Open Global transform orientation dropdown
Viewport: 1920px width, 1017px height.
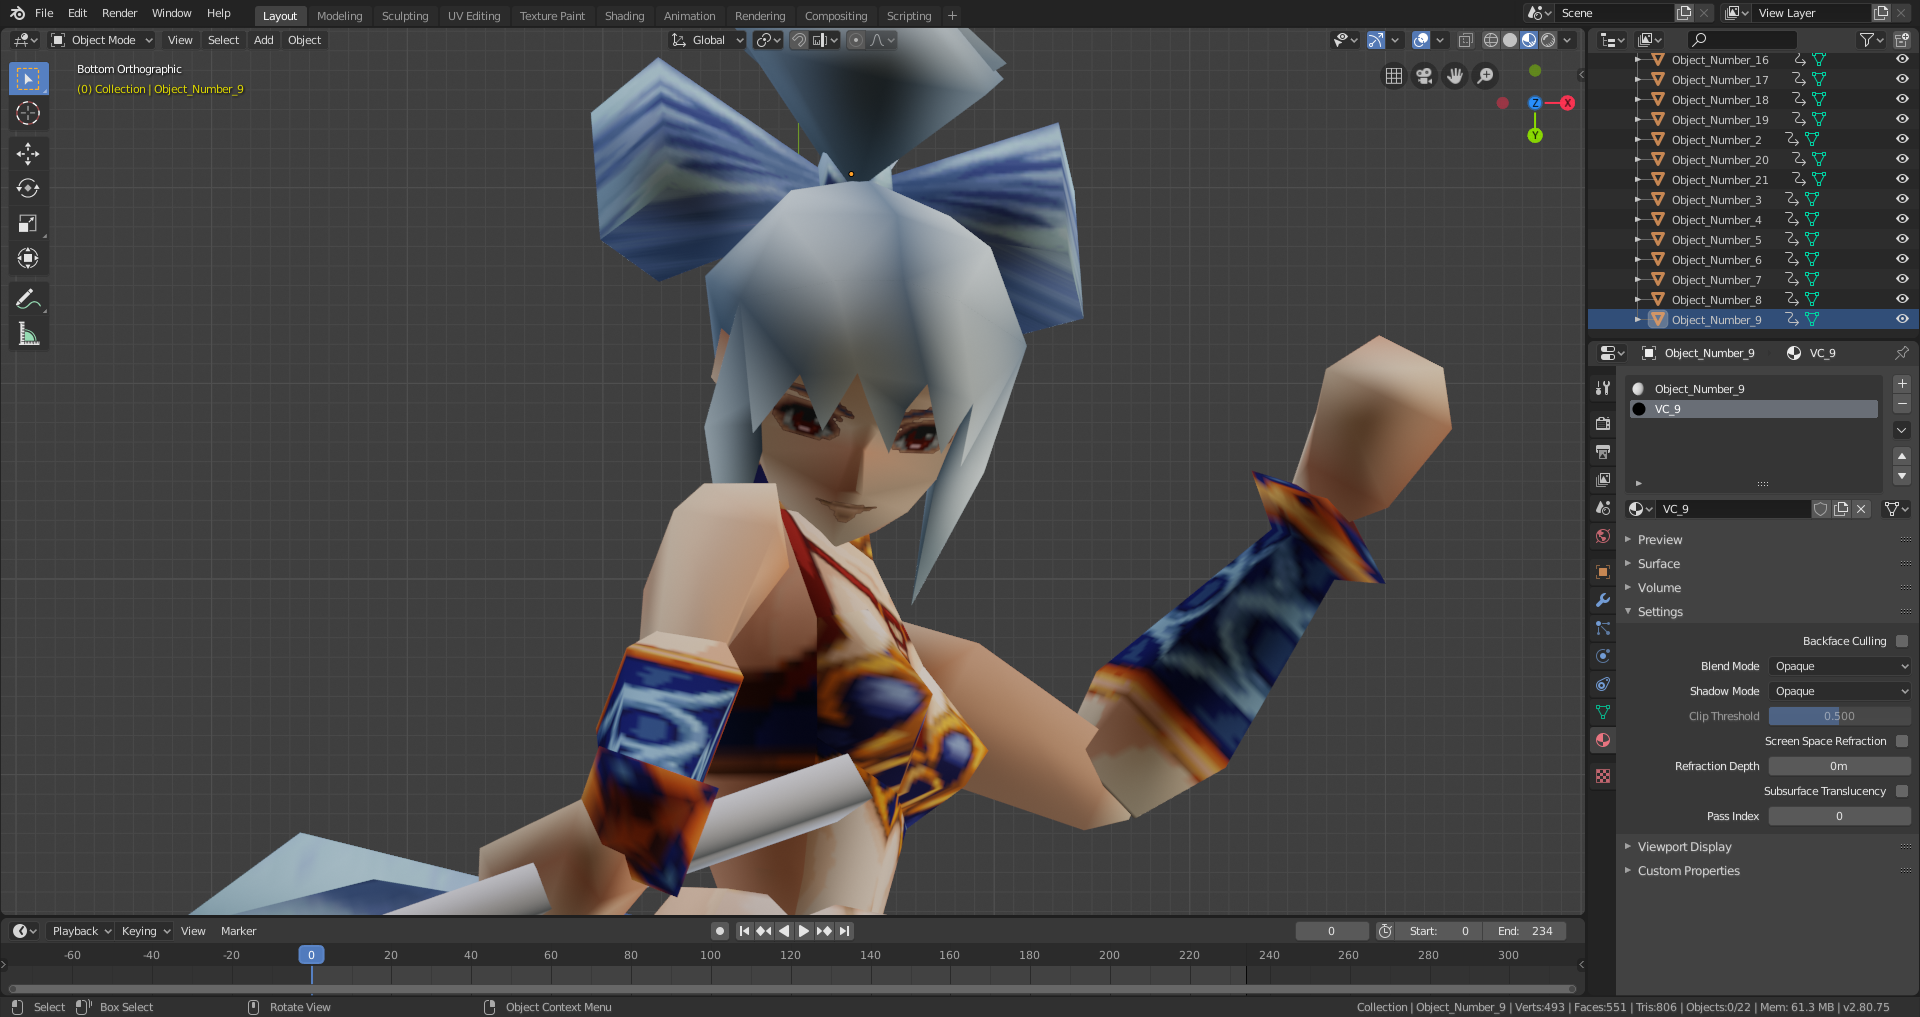tap(708, 40)
